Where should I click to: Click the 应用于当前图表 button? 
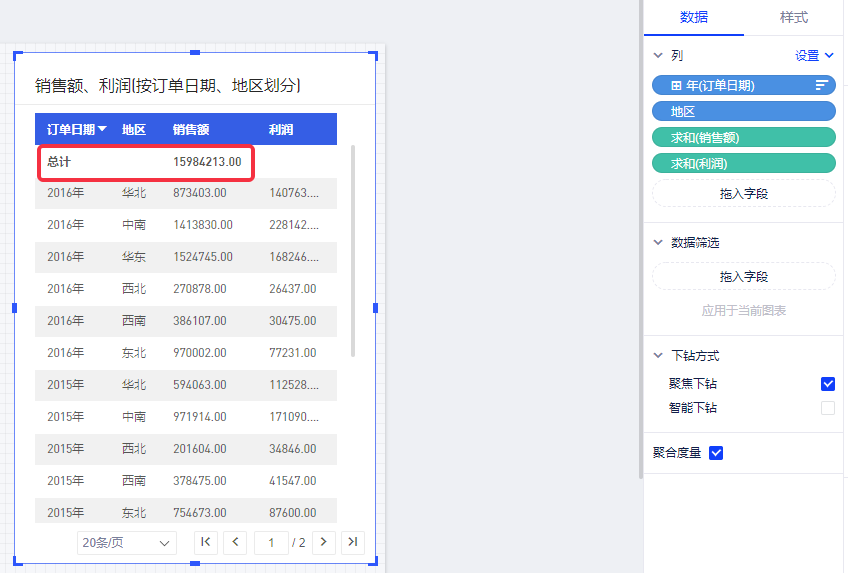click(x=743, y=311)
